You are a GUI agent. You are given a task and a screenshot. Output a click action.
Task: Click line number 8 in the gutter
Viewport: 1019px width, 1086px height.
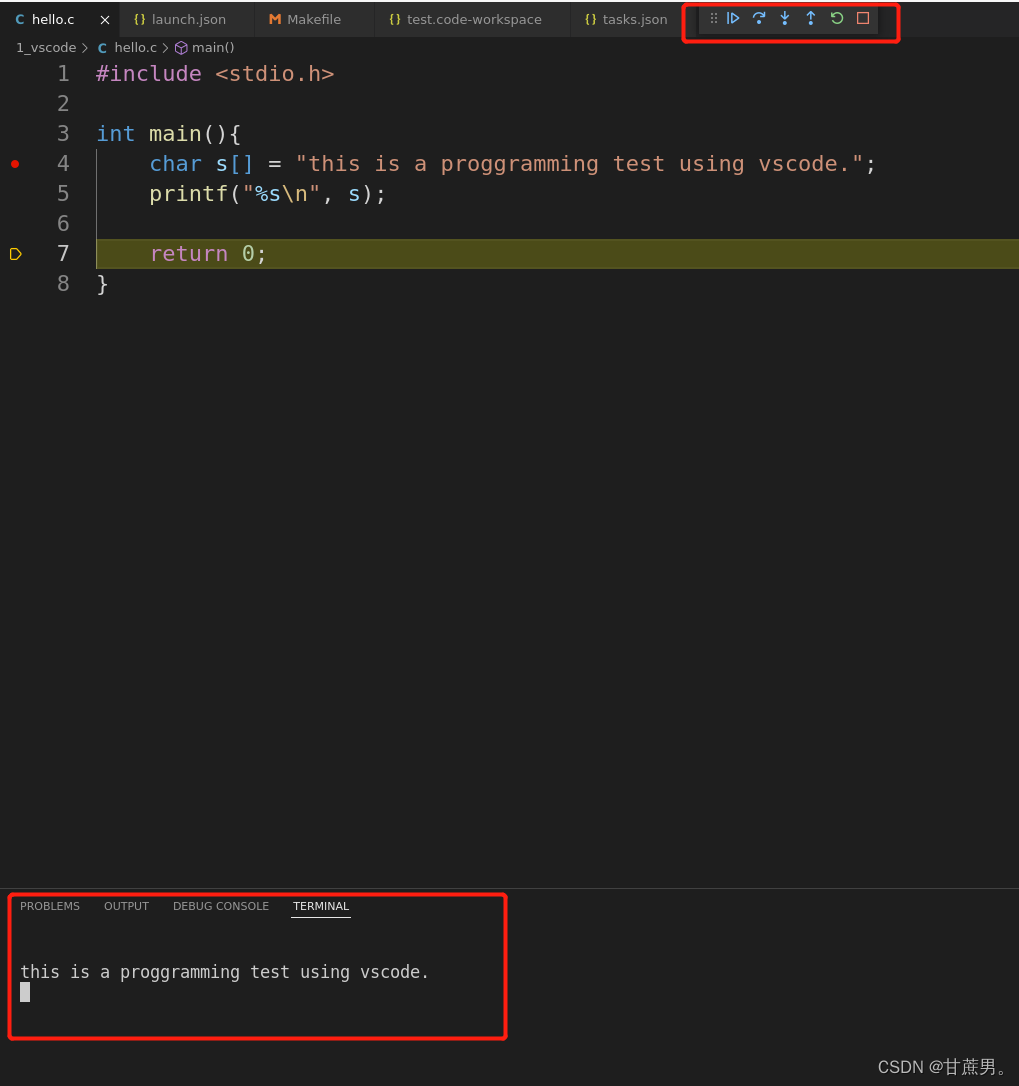pos(63,284)
